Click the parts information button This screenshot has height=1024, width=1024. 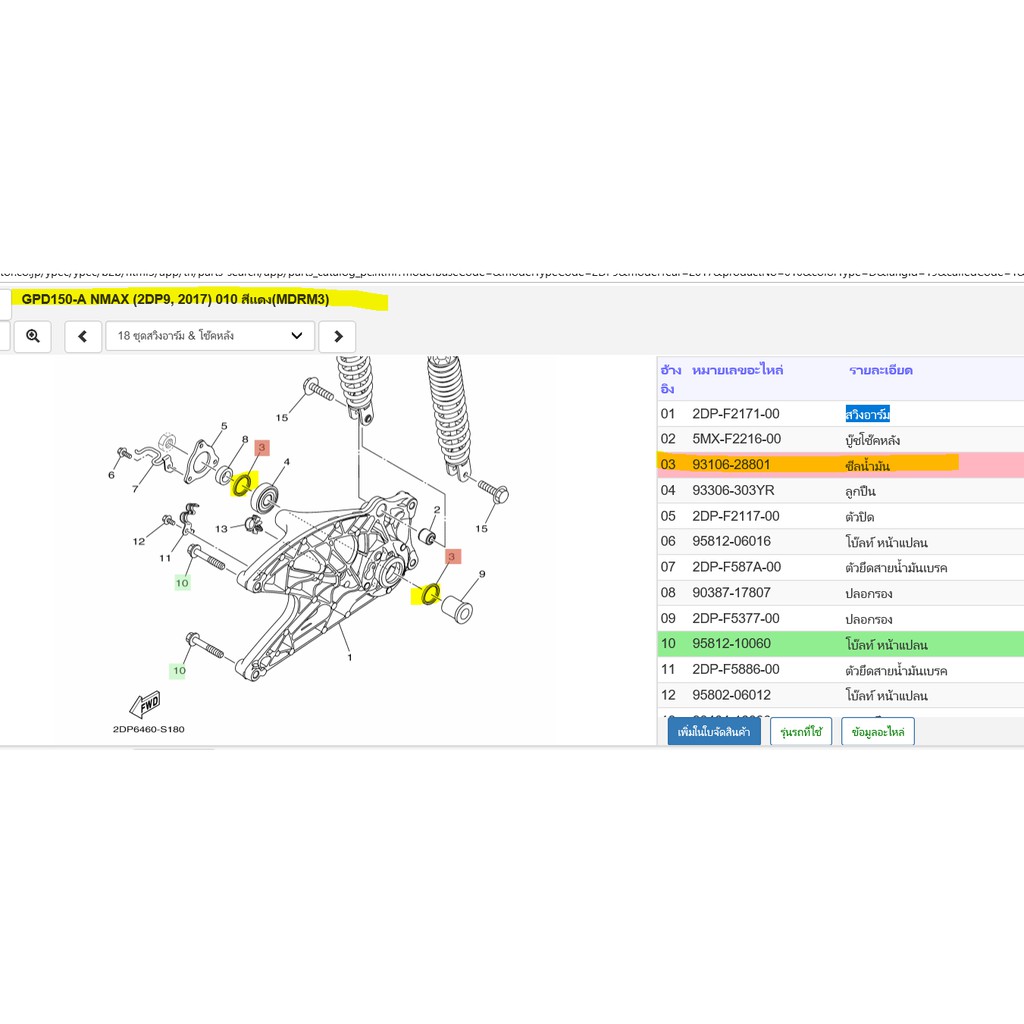pyautogui.click(x=878, y=731)
